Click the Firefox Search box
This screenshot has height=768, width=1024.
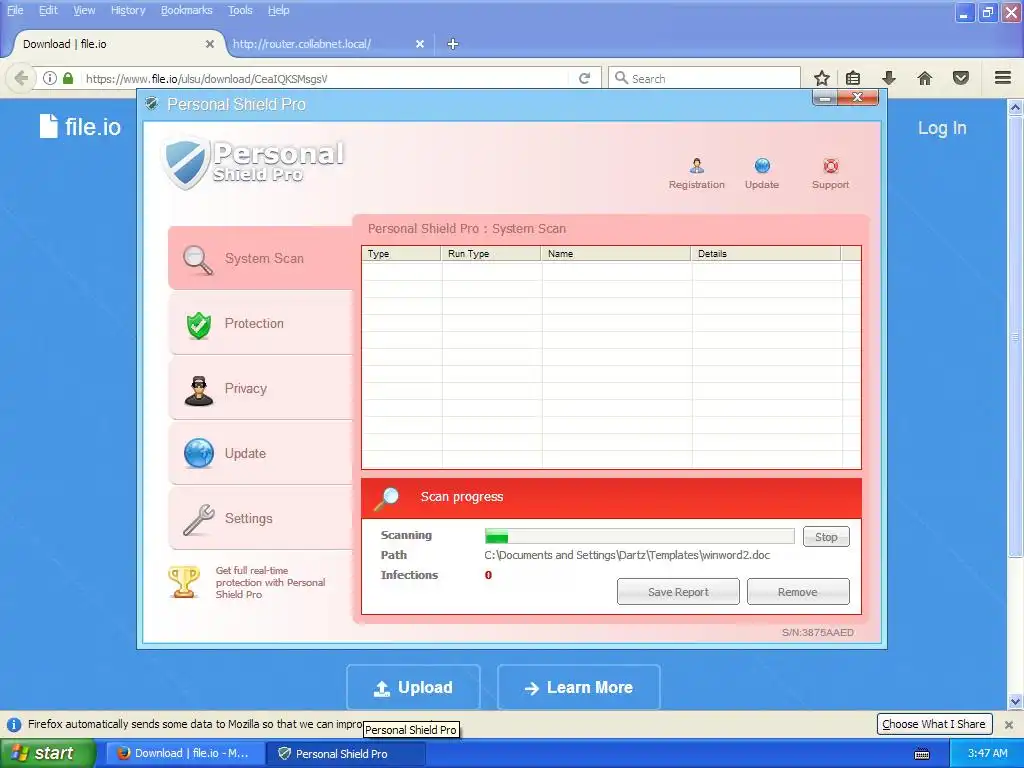705,78
